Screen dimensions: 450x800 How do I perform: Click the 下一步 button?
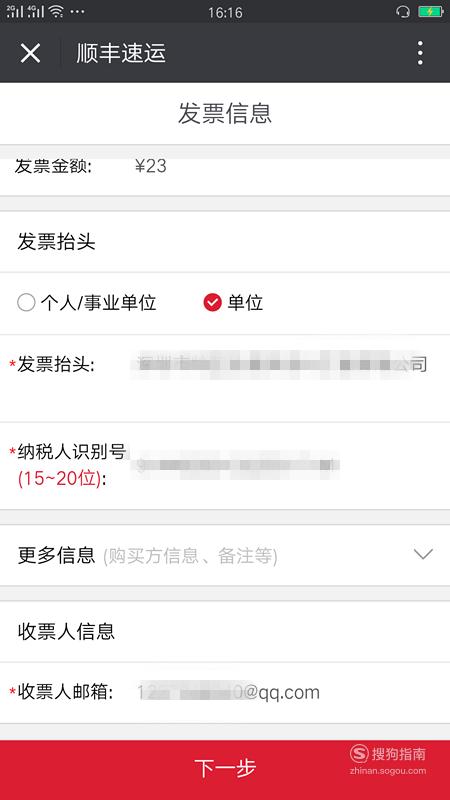click(225, 769)
